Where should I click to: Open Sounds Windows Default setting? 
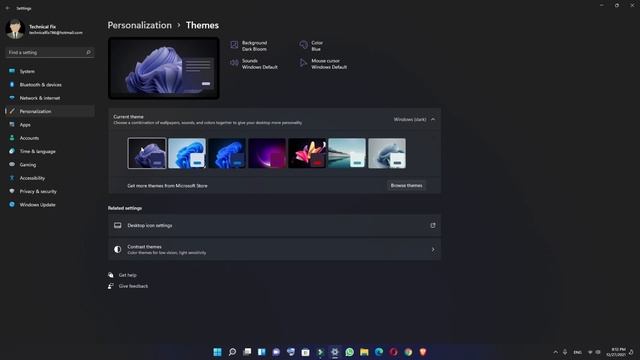click(x=254, y=64)
